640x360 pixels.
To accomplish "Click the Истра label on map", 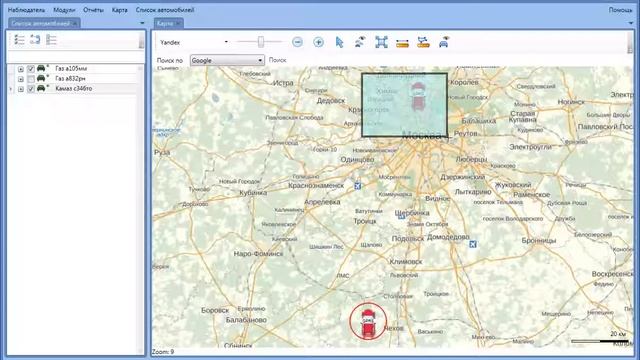I will (x=283, y=83).
